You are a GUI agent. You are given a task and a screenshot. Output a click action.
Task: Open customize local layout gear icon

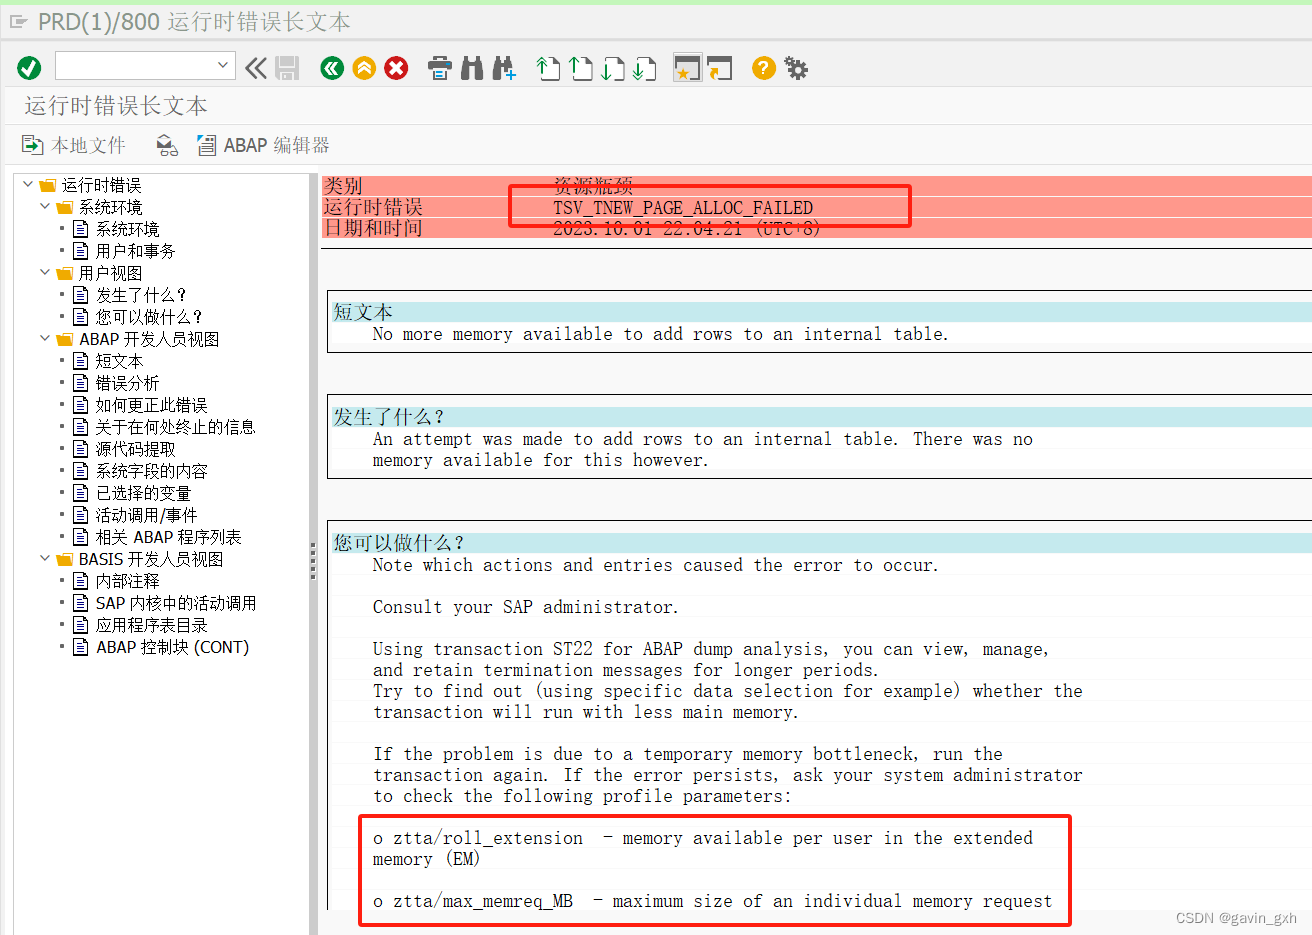pos(794,68)
